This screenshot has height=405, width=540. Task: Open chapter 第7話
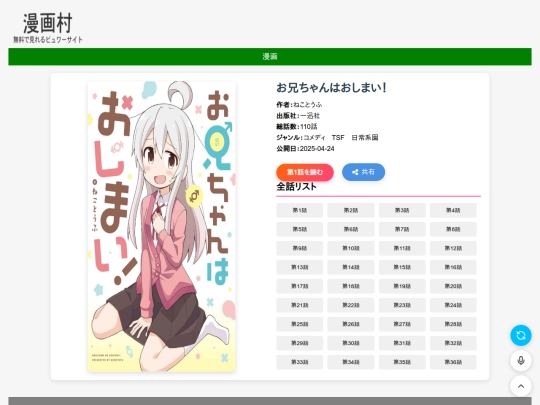click(402, 229)
